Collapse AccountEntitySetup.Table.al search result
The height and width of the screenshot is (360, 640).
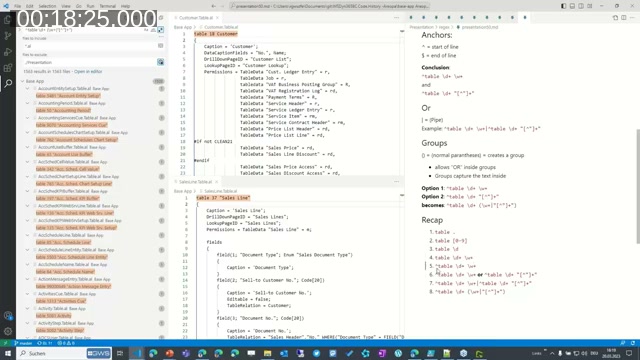pyautogui.click(x=28, y=89)
